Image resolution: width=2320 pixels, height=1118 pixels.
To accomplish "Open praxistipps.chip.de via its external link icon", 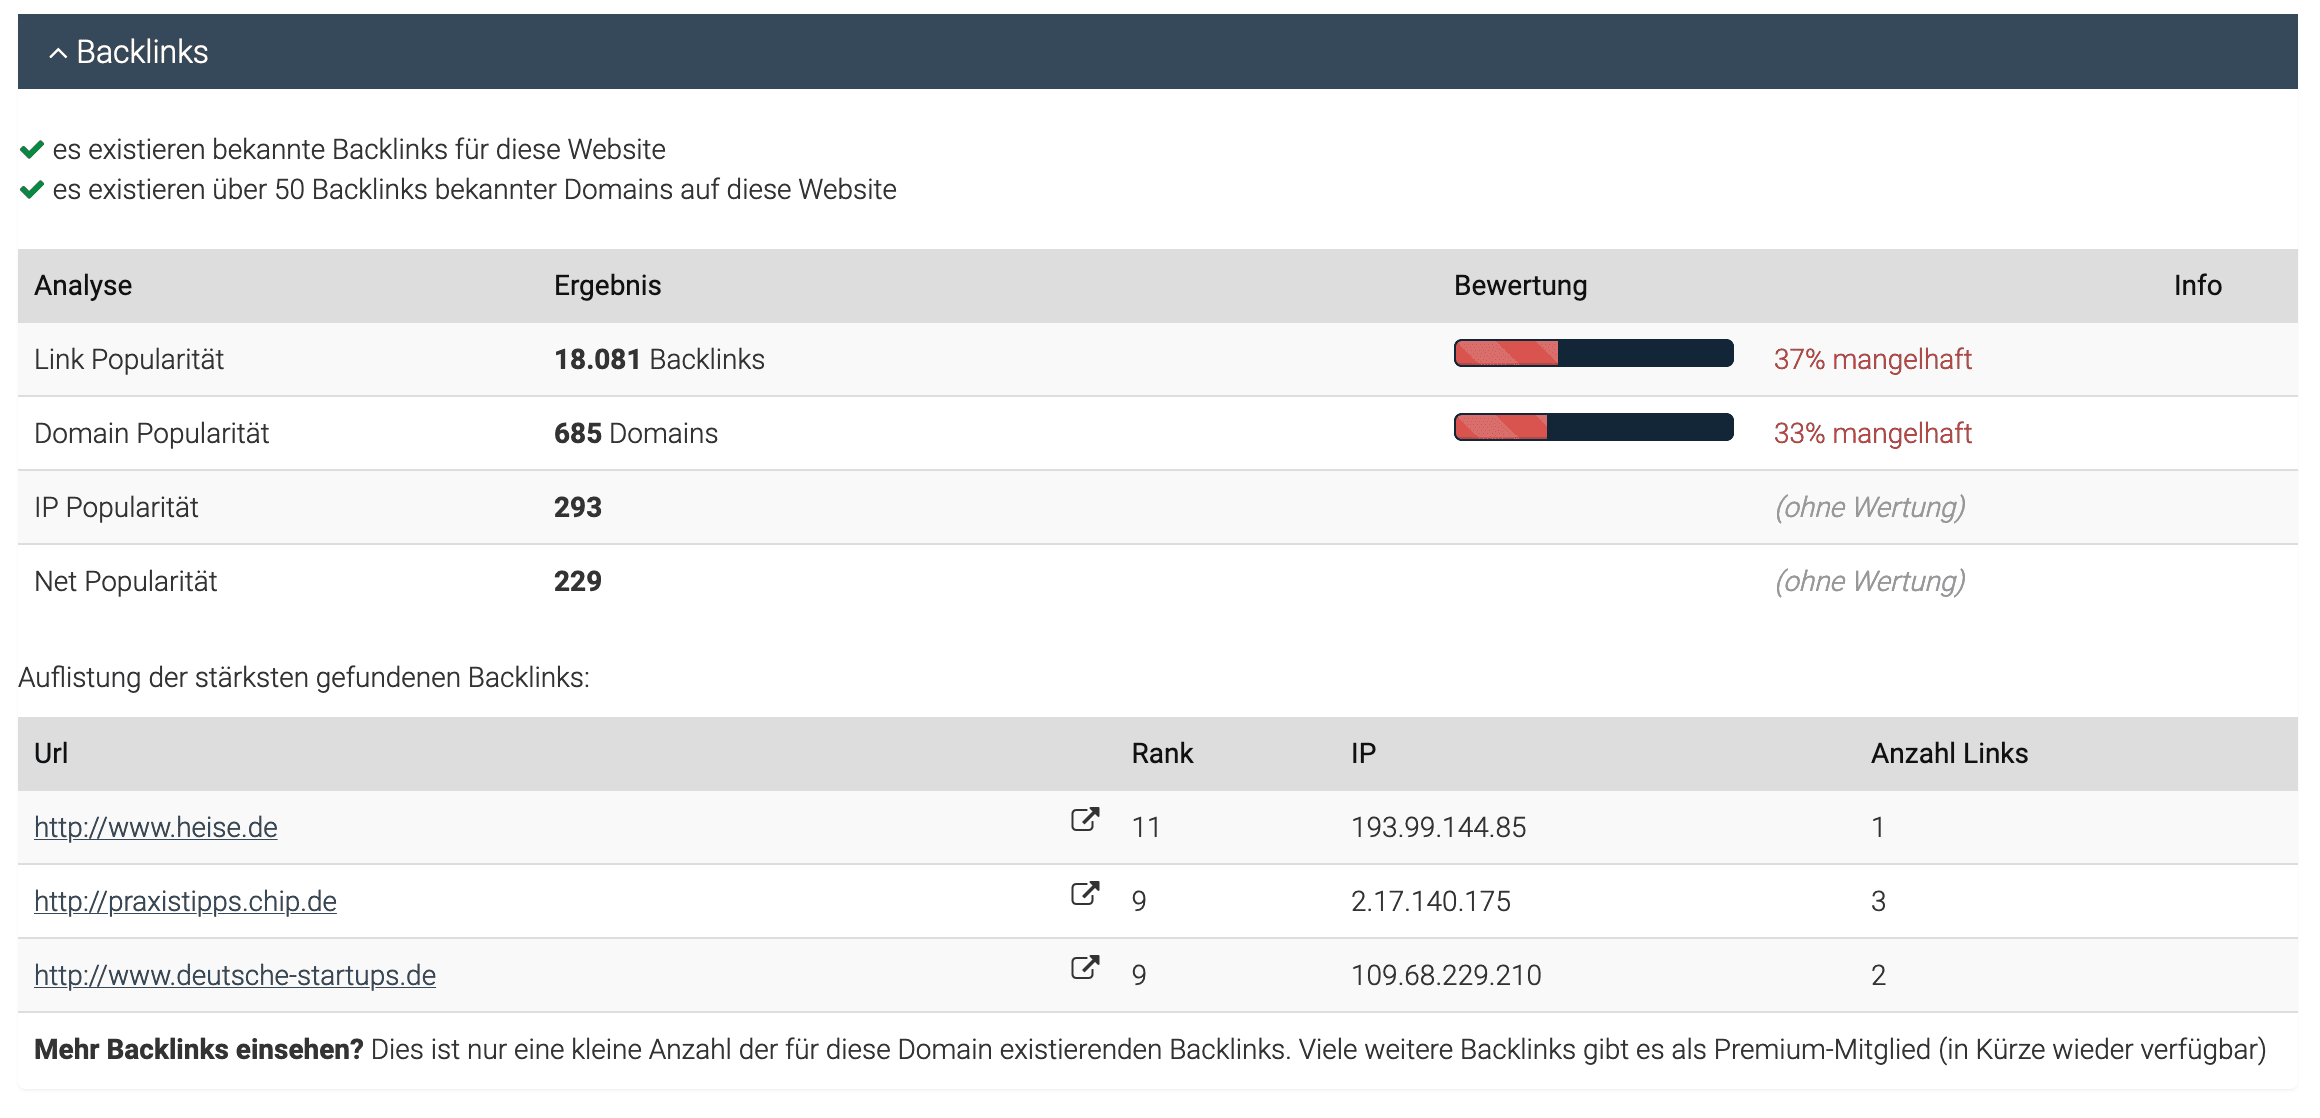I will (1083, 894).
